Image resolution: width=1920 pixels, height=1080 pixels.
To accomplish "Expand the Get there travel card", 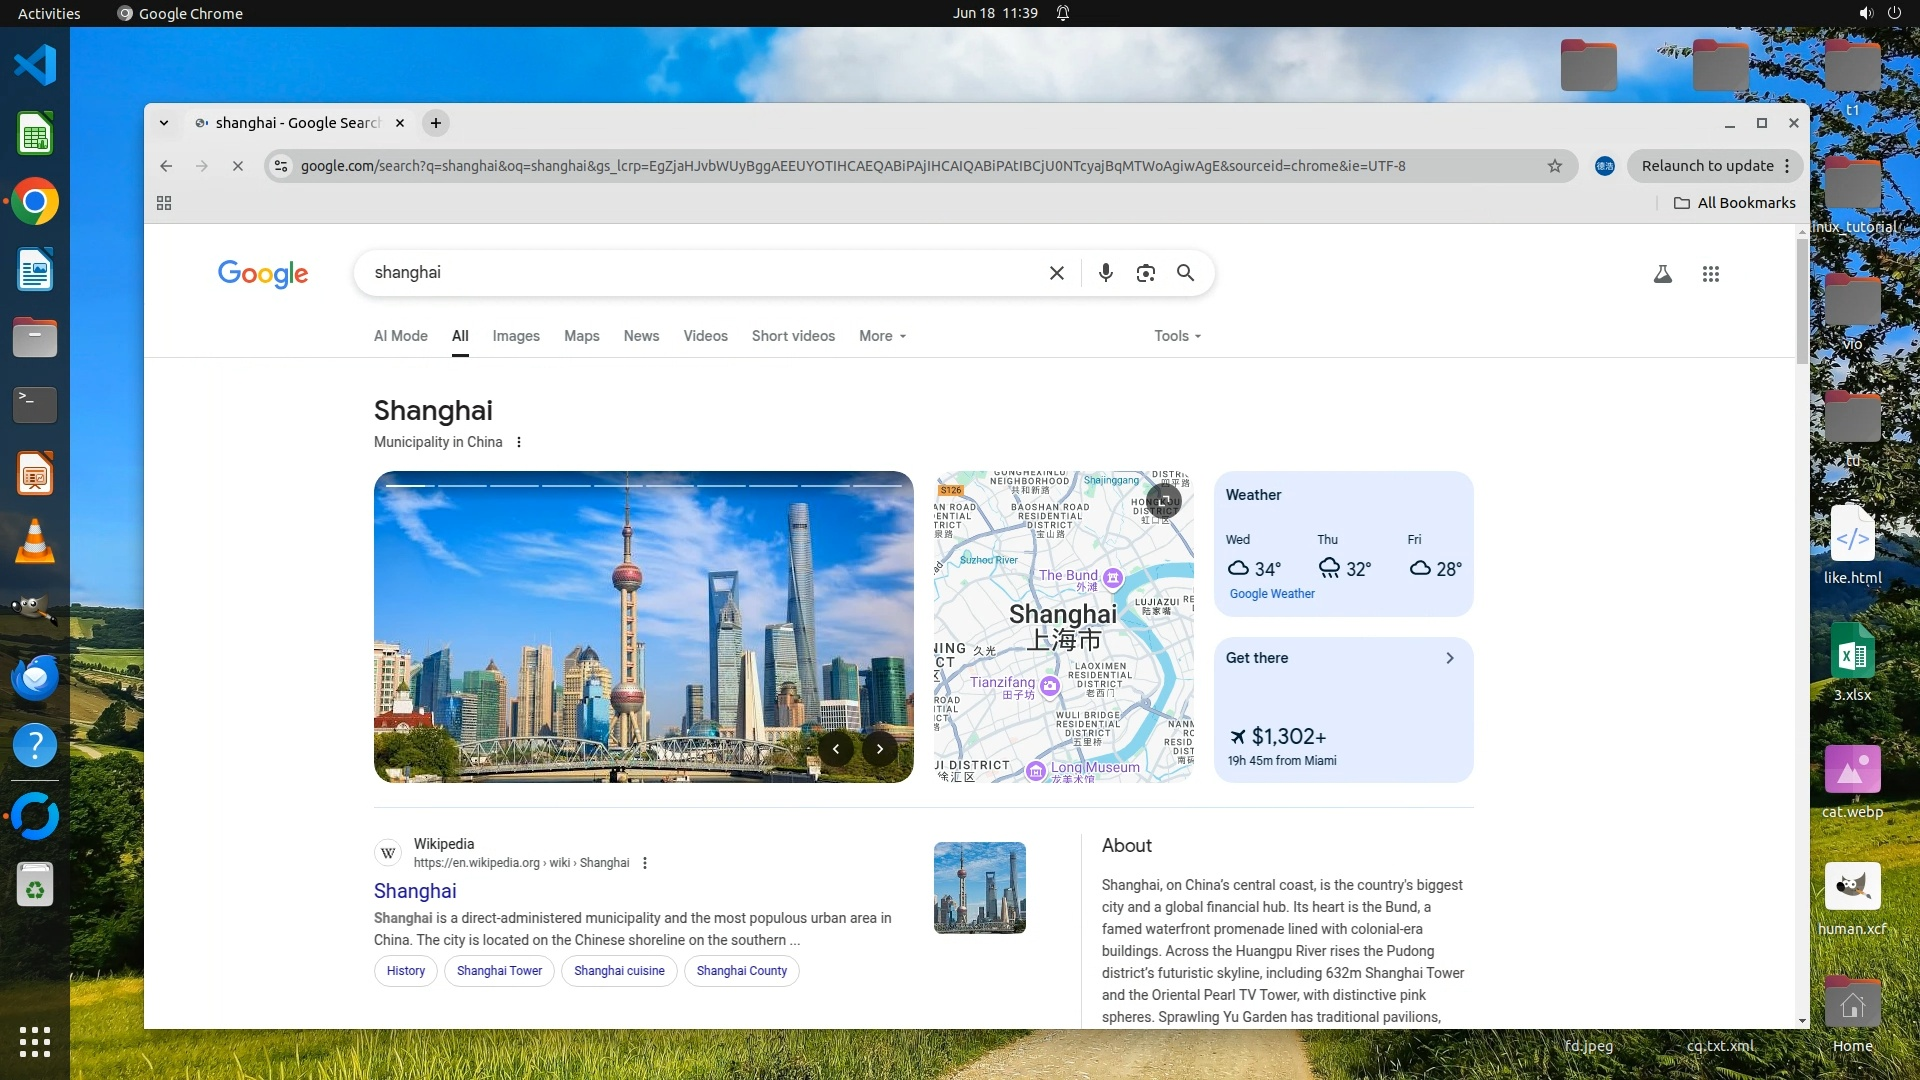I will pyautogui.click(x=1449, y=658).
